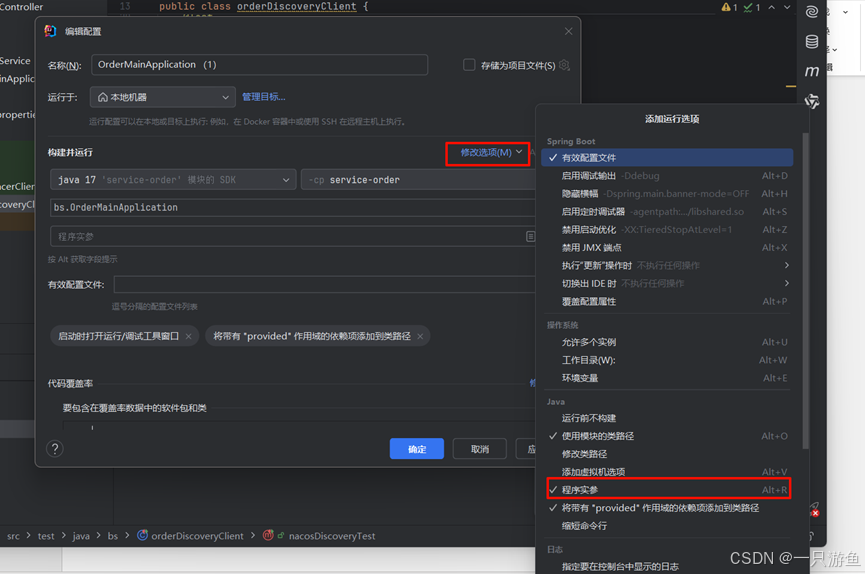Screen dimensions: 865x574
Task: Click src in the breadcrumb bar
Action: [x=13, y=535]
